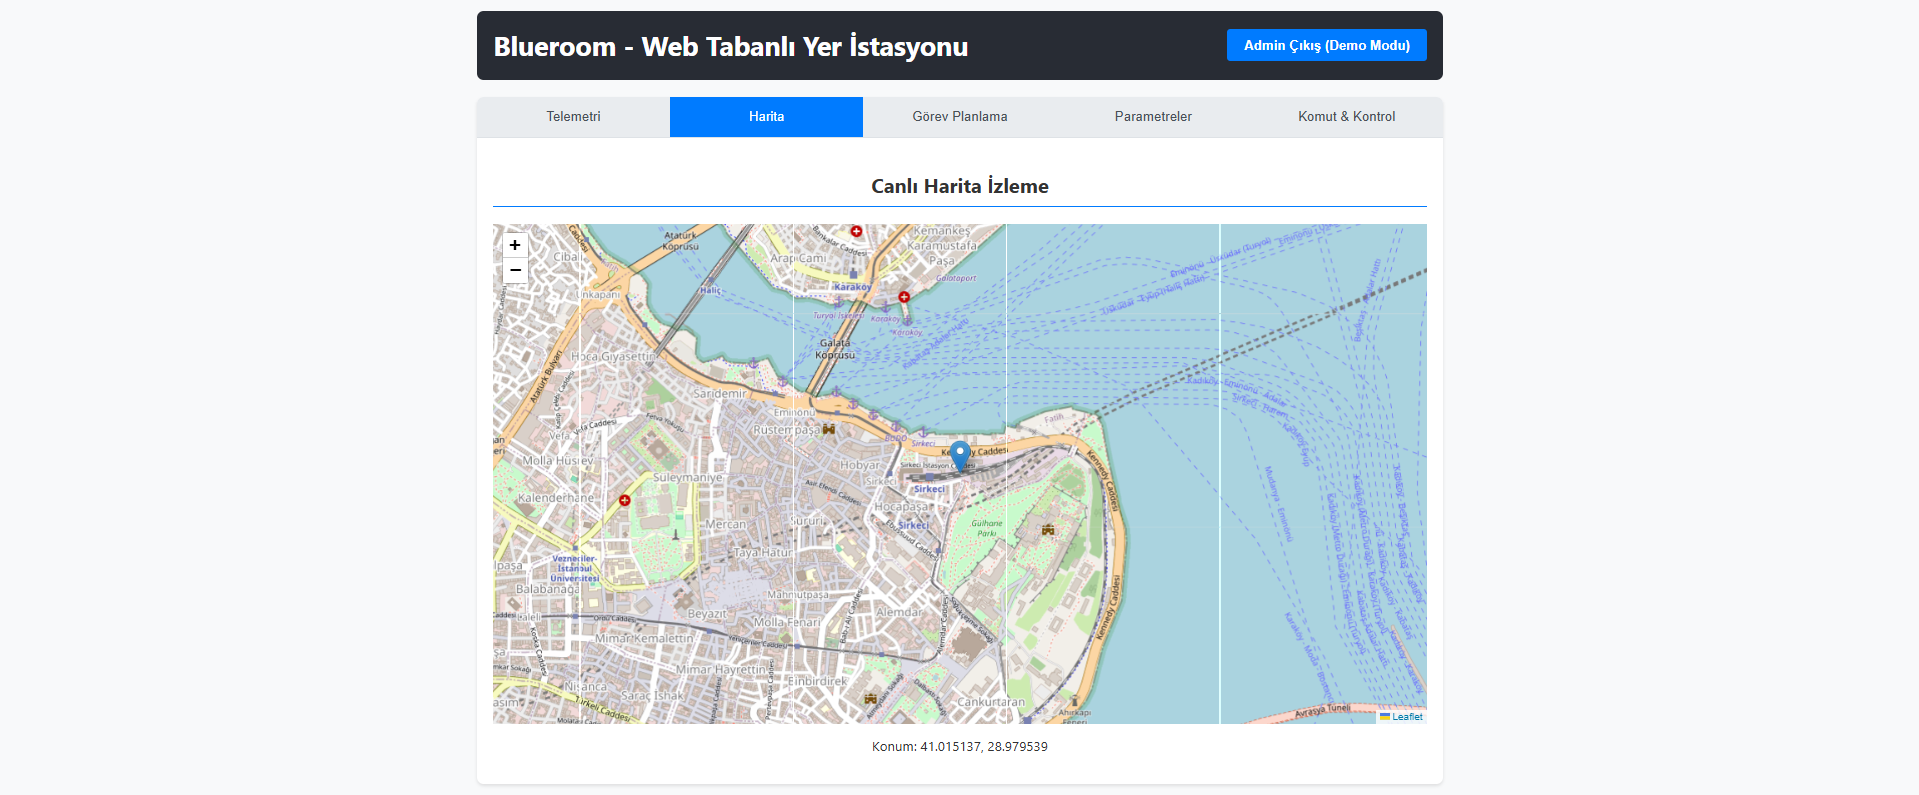Click red hospital icon near Galataport
1919x795 pixels.
coord(904,297)
